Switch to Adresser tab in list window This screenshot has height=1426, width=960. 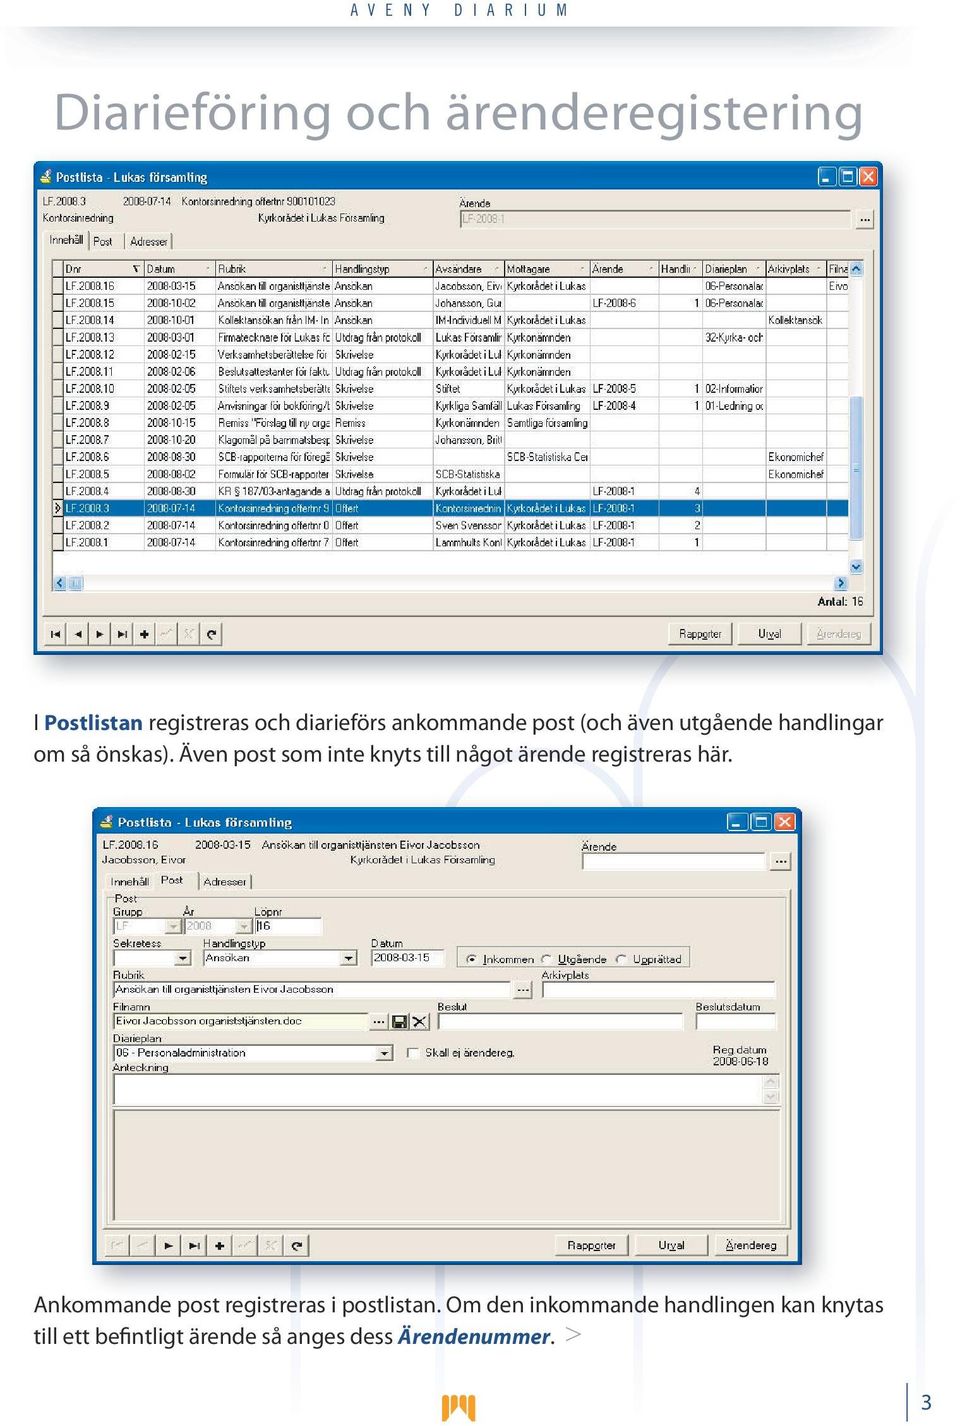click(149, 242)
